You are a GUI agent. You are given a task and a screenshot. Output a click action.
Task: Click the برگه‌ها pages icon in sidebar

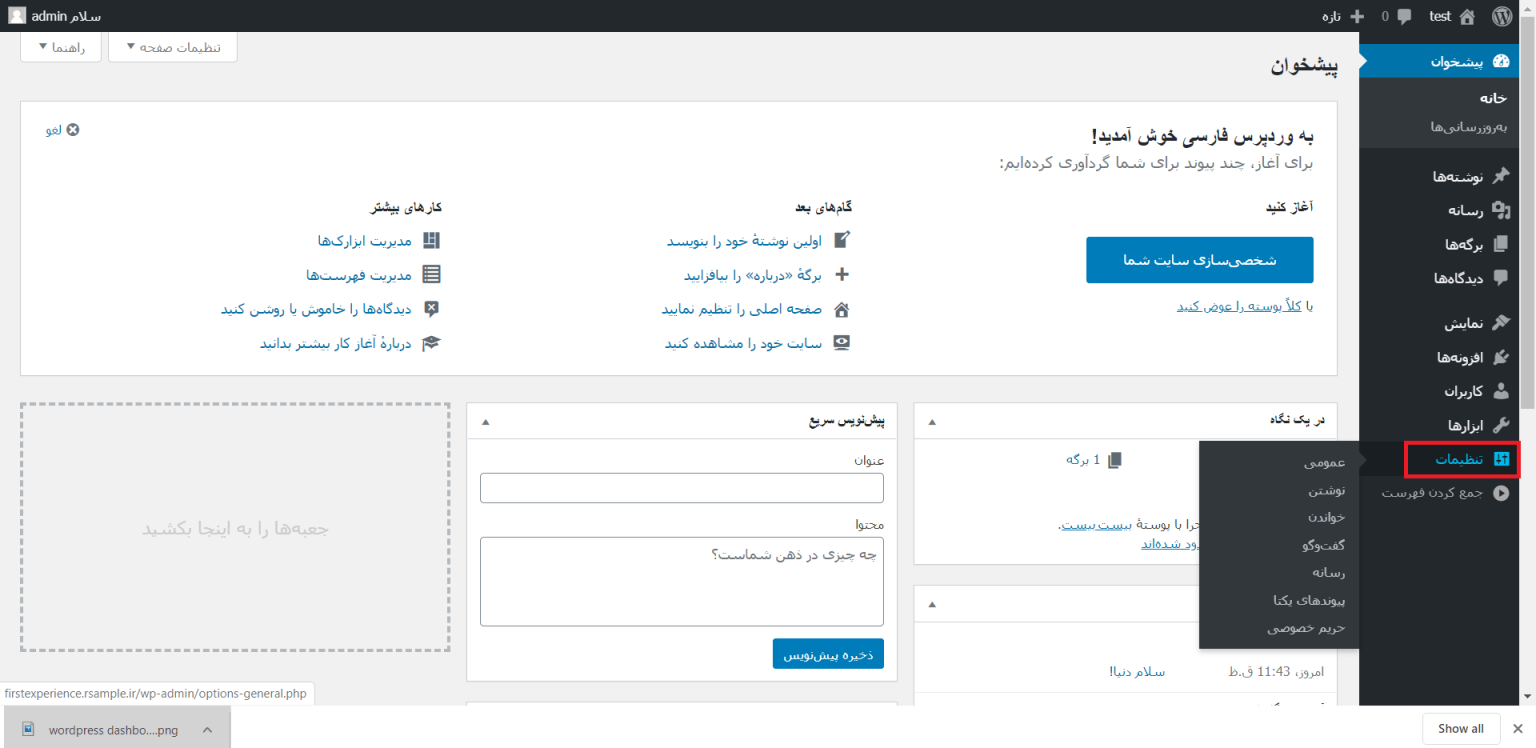point(1500,244)
